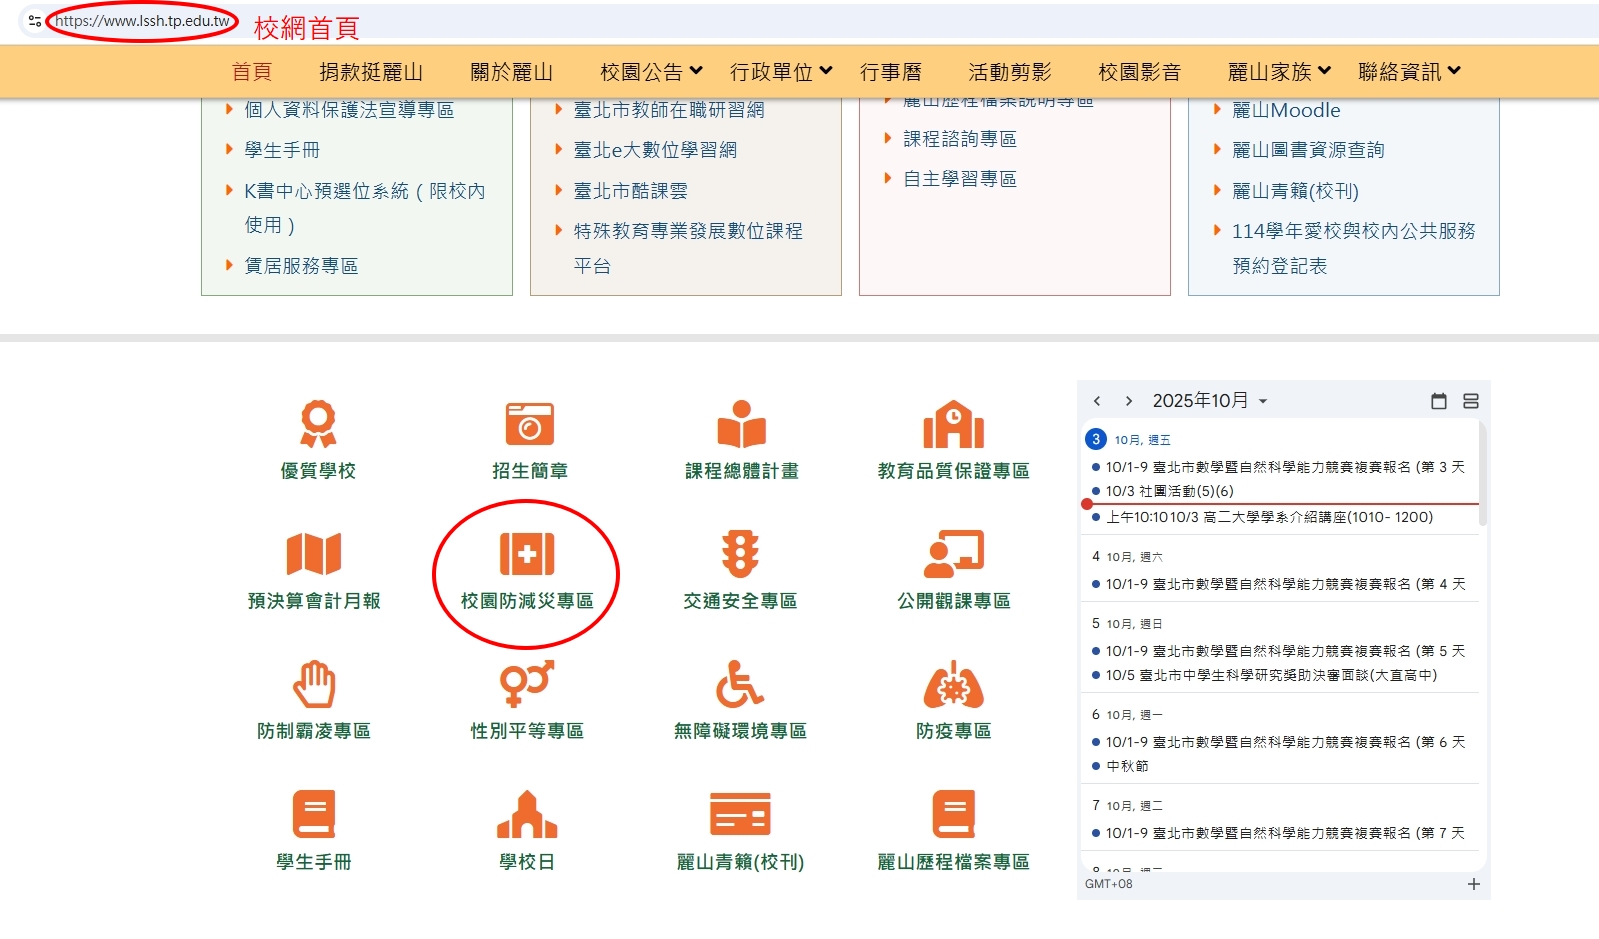
Task: Open the 優質學校 award ribbon icon
Action: (x=318, y=424)
